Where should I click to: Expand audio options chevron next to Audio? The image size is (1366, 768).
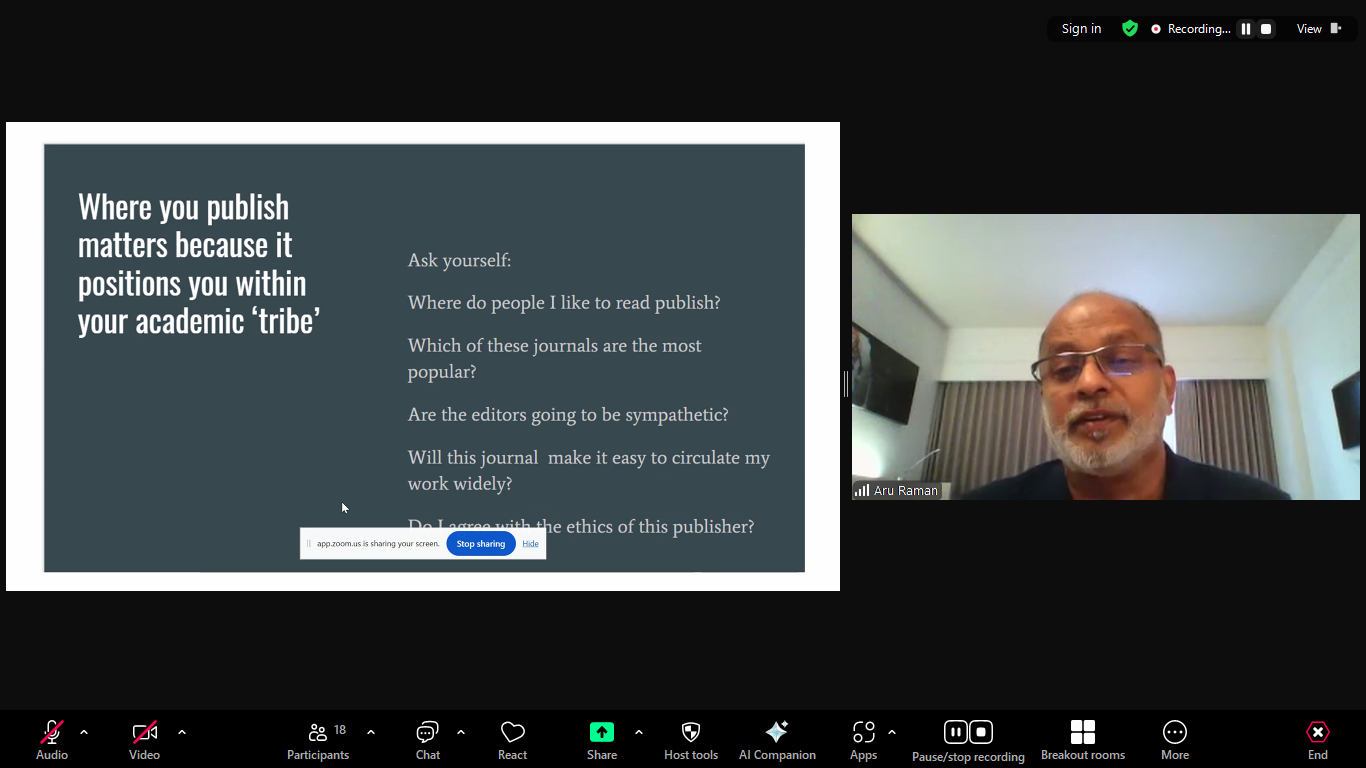click(84, 732)
